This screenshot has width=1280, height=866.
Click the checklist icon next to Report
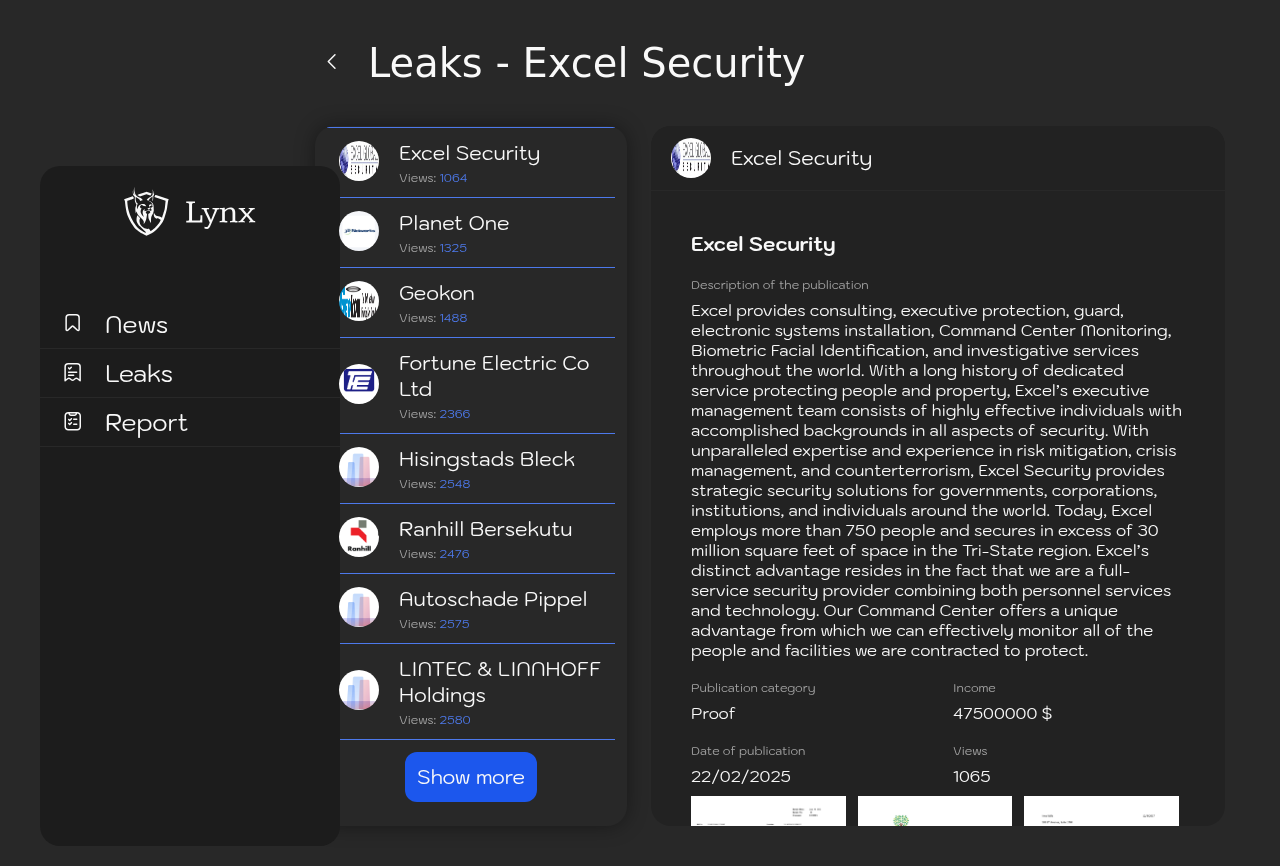point(73,421)
